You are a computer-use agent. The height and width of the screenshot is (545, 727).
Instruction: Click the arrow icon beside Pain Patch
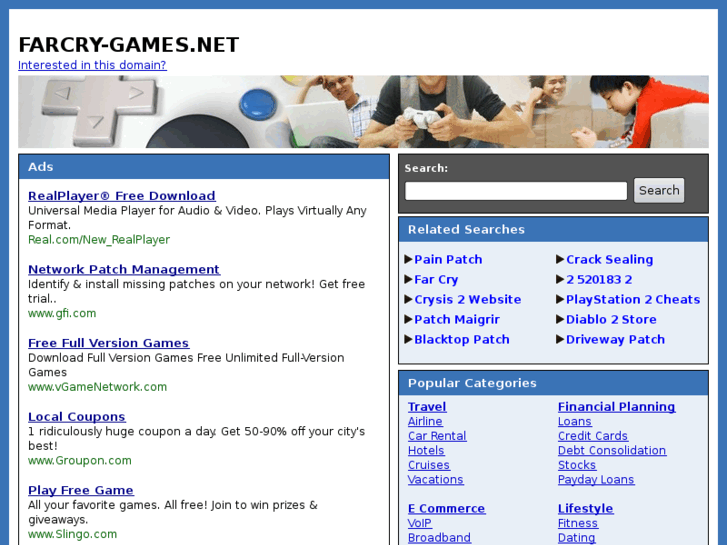(408, 259)
